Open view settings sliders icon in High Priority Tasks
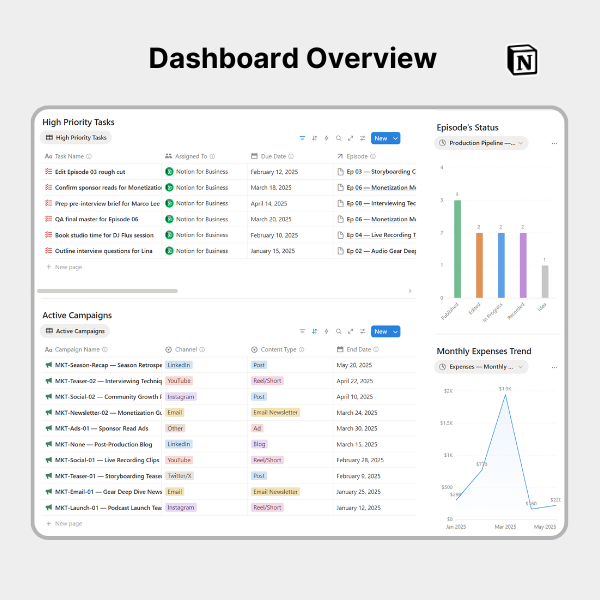The image size is (600, 600). point(363,138)
